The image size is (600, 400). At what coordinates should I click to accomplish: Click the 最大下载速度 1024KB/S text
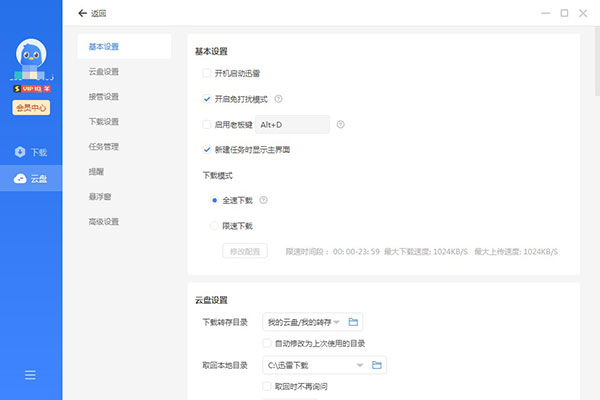point(426,252)
